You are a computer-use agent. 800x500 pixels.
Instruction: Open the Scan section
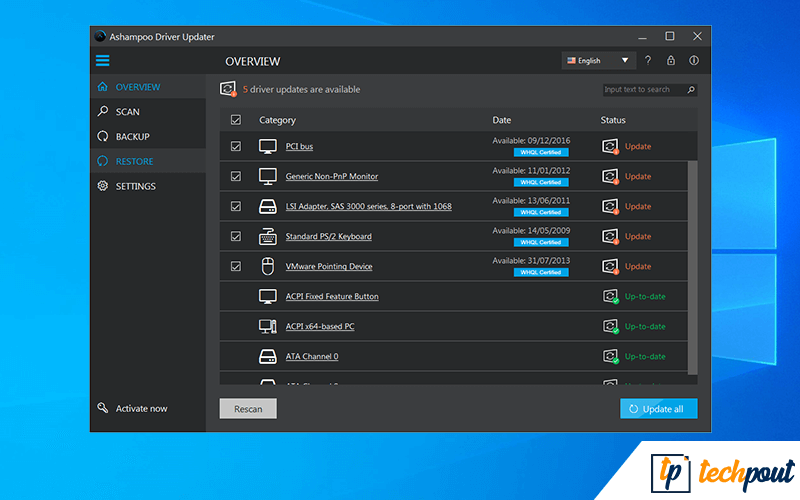point(148,112)
